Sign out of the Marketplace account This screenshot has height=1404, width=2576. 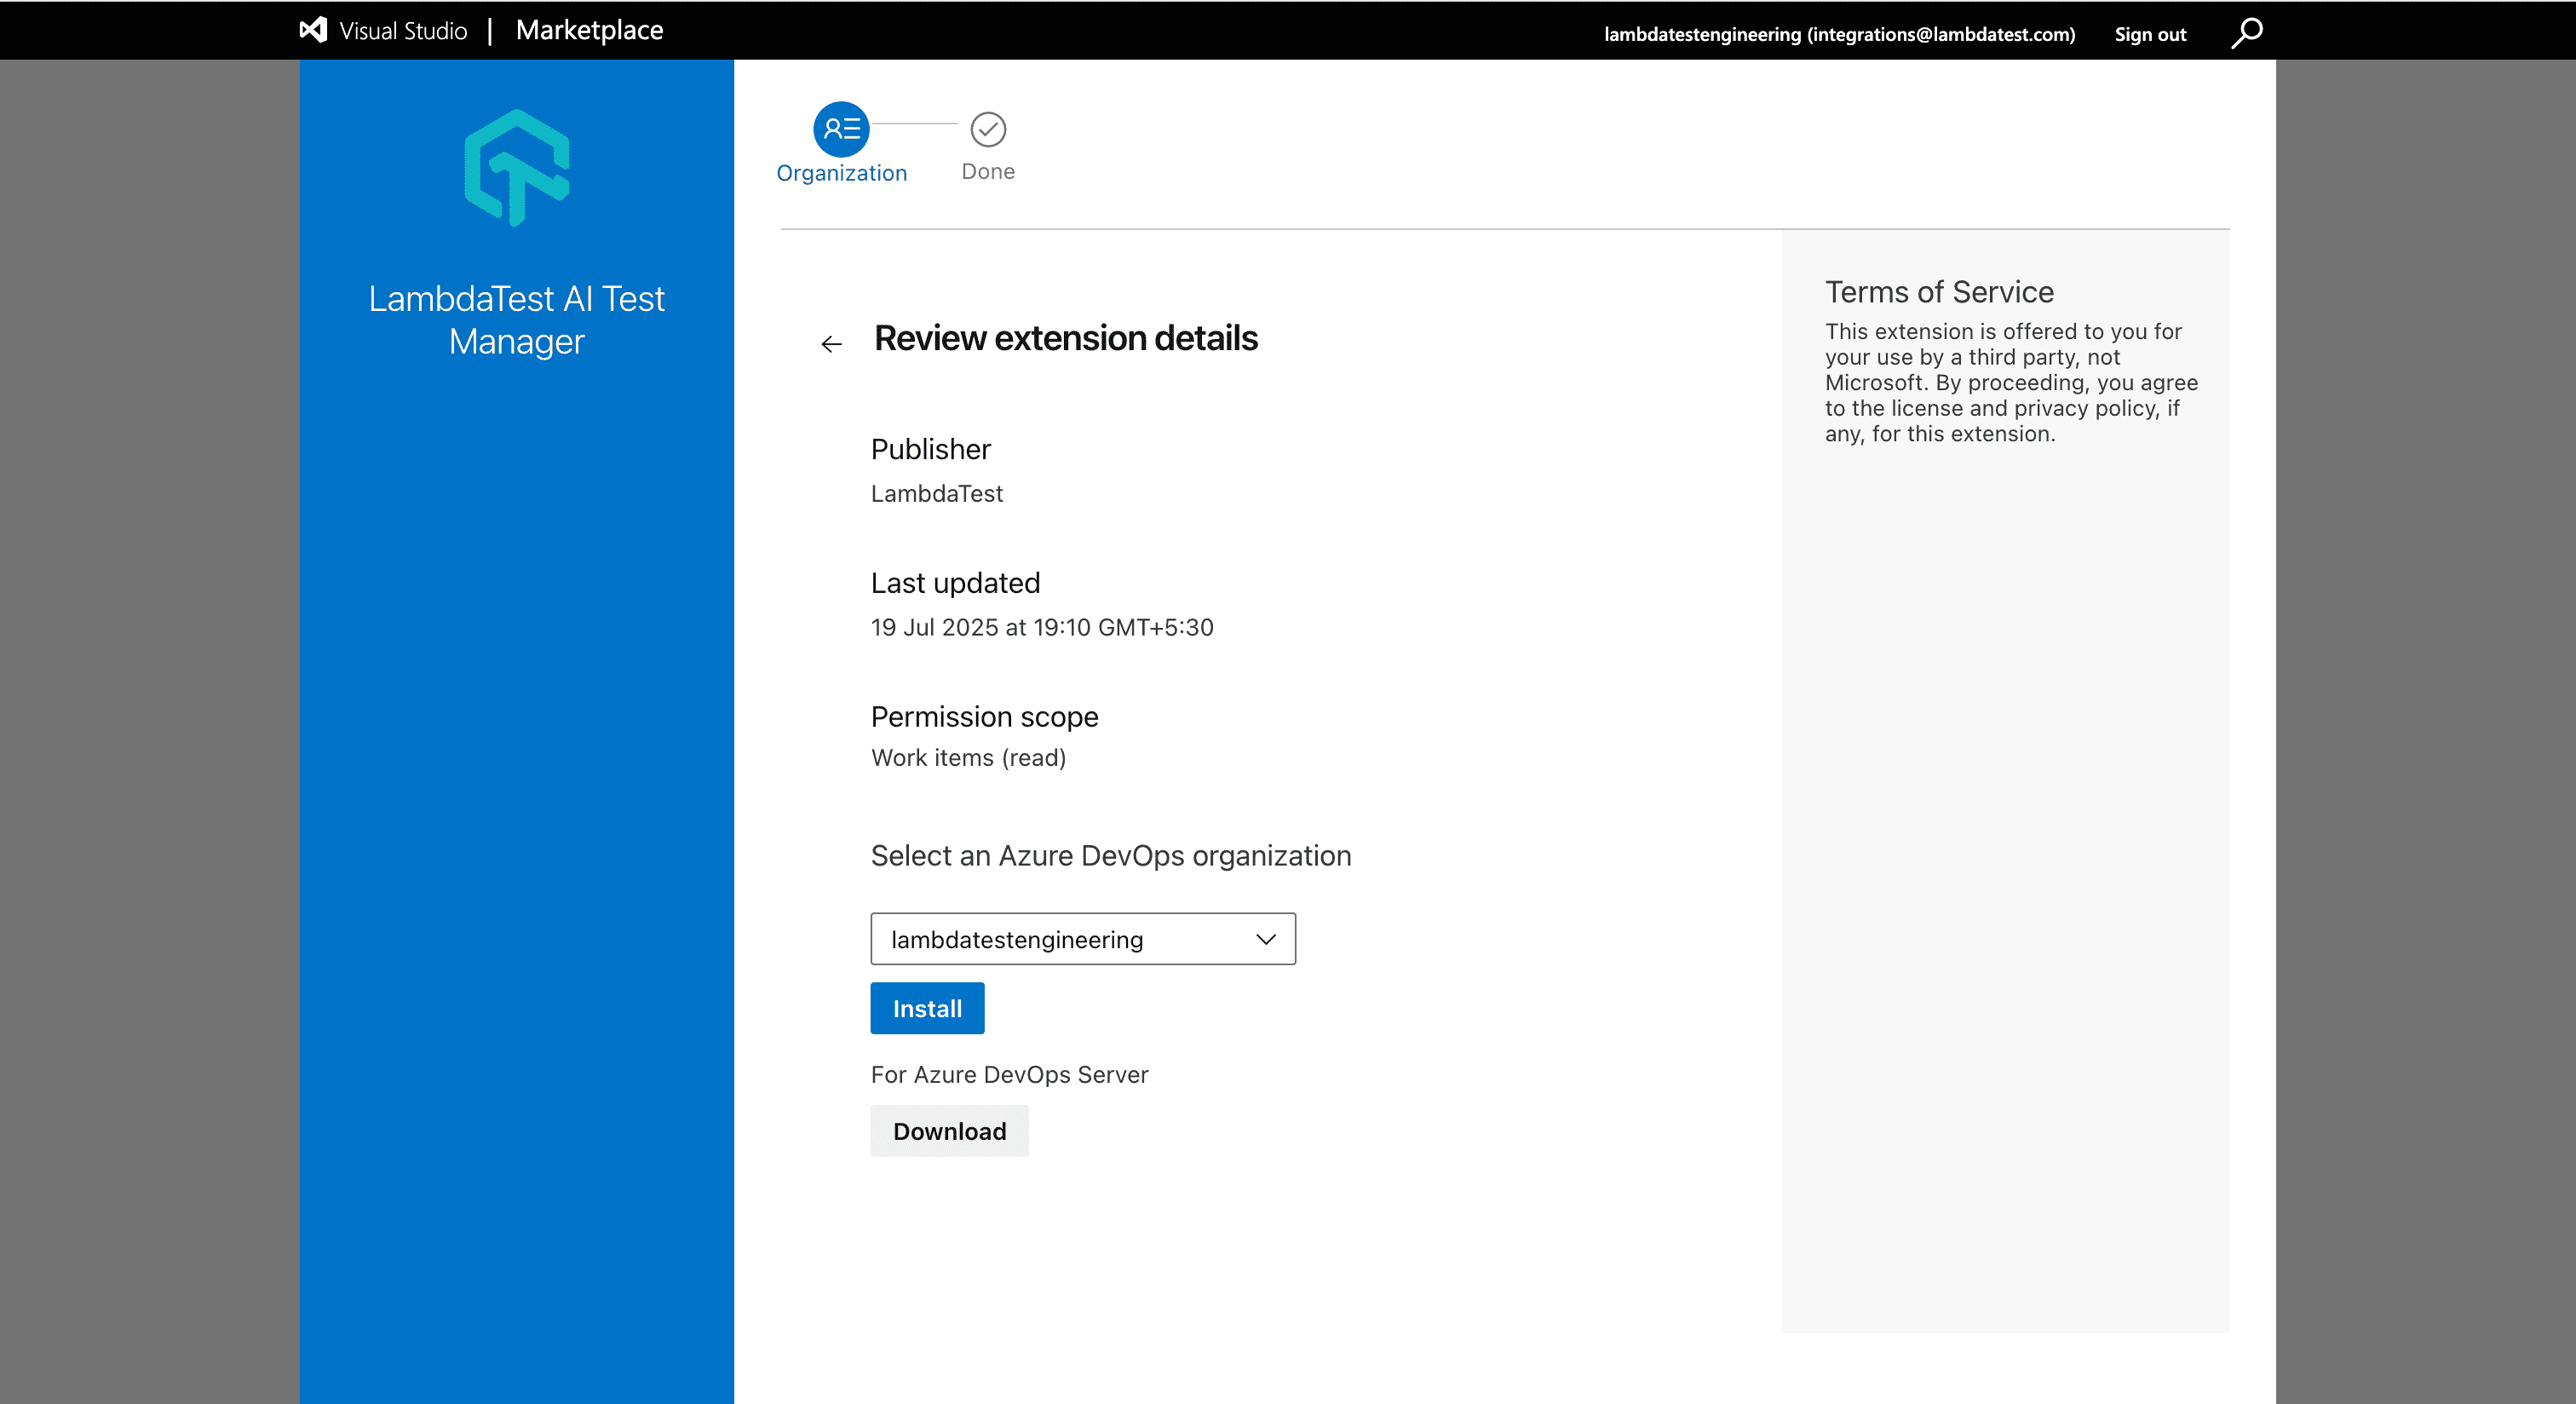tap(2150, 33)
